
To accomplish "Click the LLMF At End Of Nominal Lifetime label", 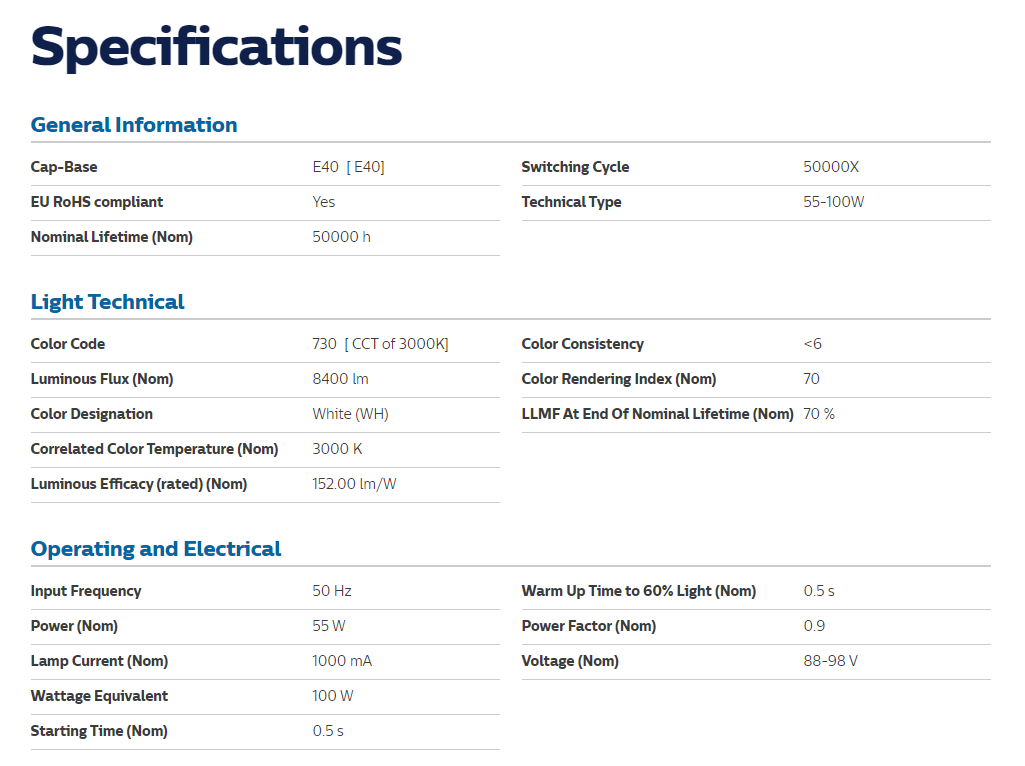I will (x=658, y=414).
